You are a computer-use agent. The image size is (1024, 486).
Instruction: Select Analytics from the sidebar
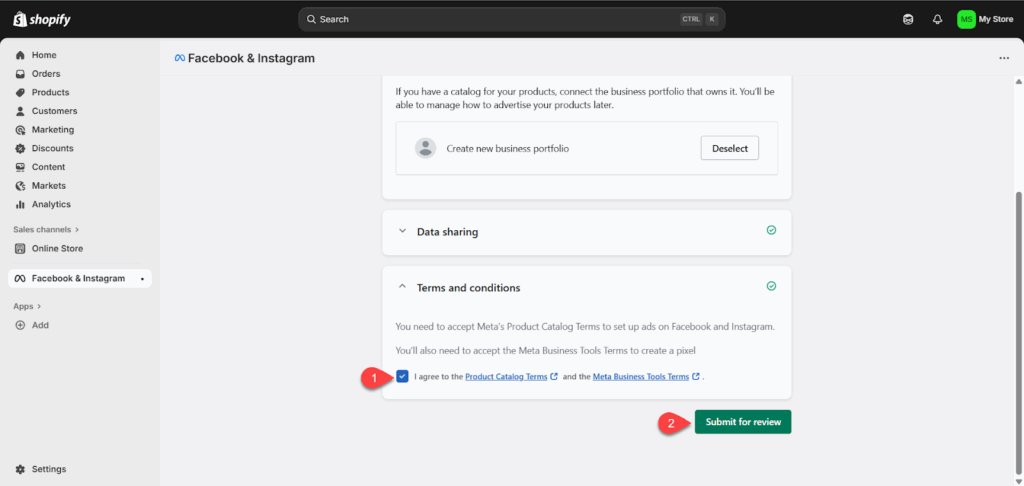51,204
